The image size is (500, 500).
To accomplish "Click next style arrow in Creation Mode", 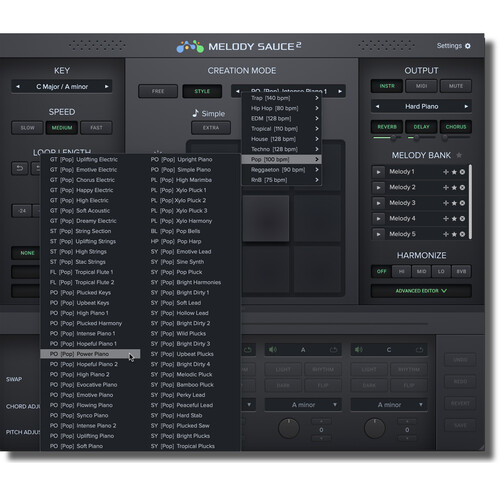I will point(340,91).
